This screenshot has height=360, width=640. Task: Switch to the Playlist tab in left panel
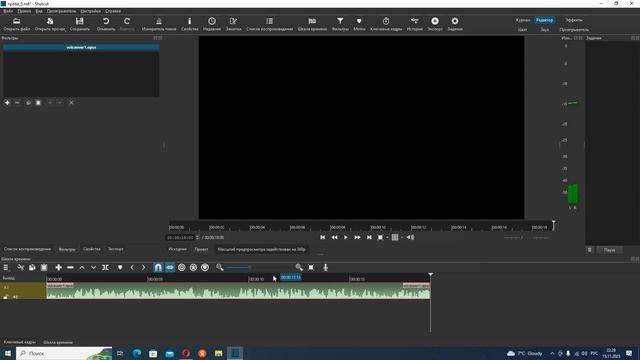pos(27,249)
